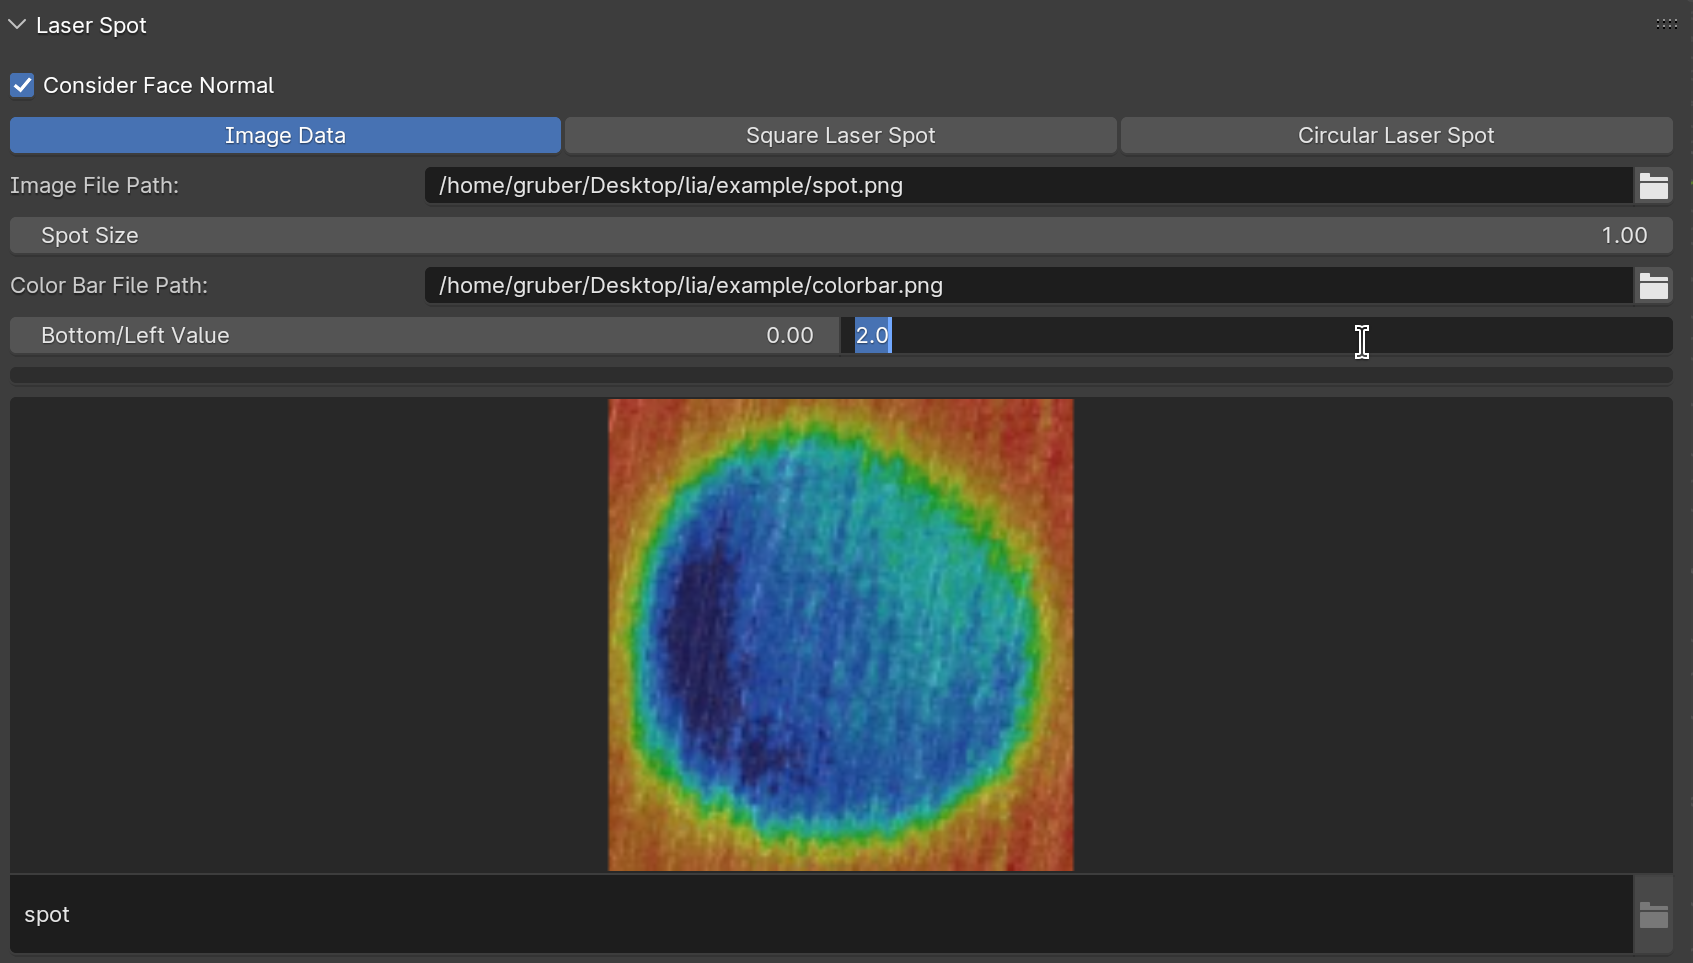
Task: Click the Color Bar File Path label
Action: point(109,285)
